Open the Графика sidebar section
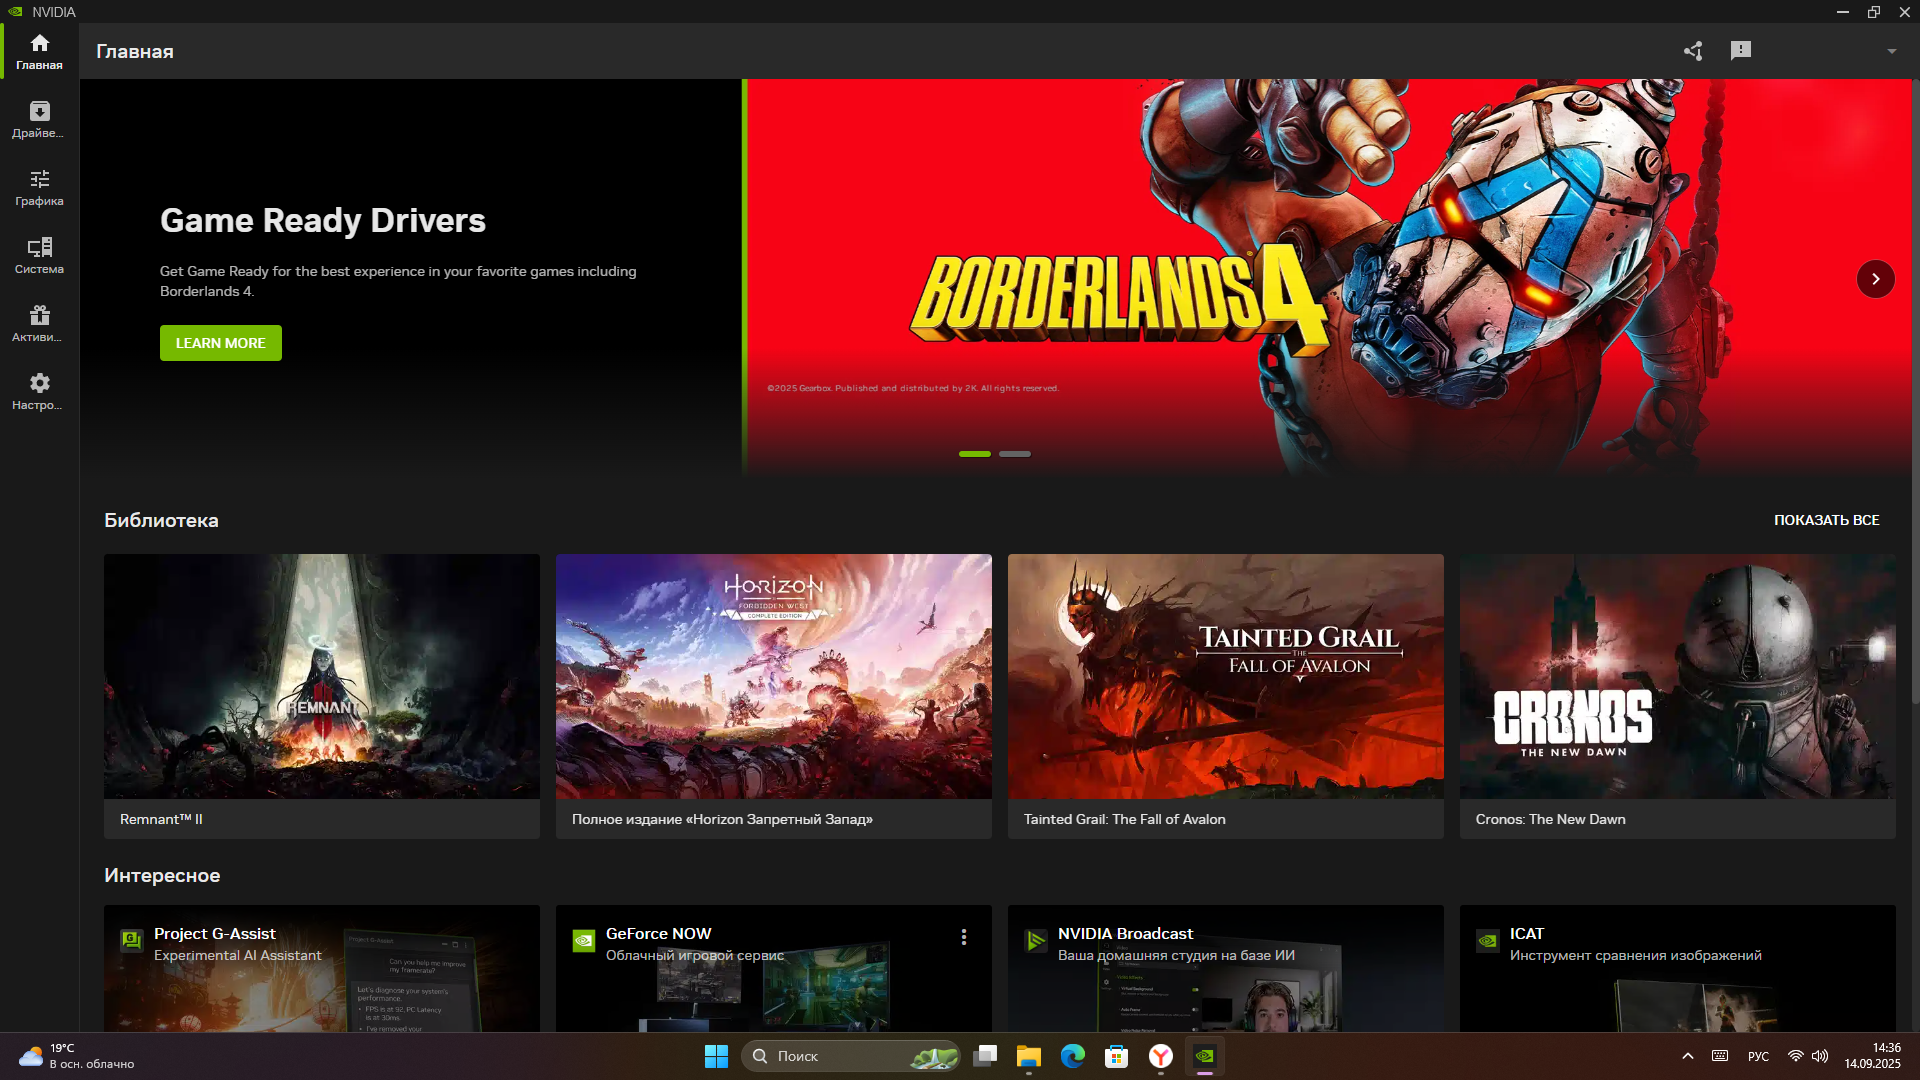 coord(39,187)
